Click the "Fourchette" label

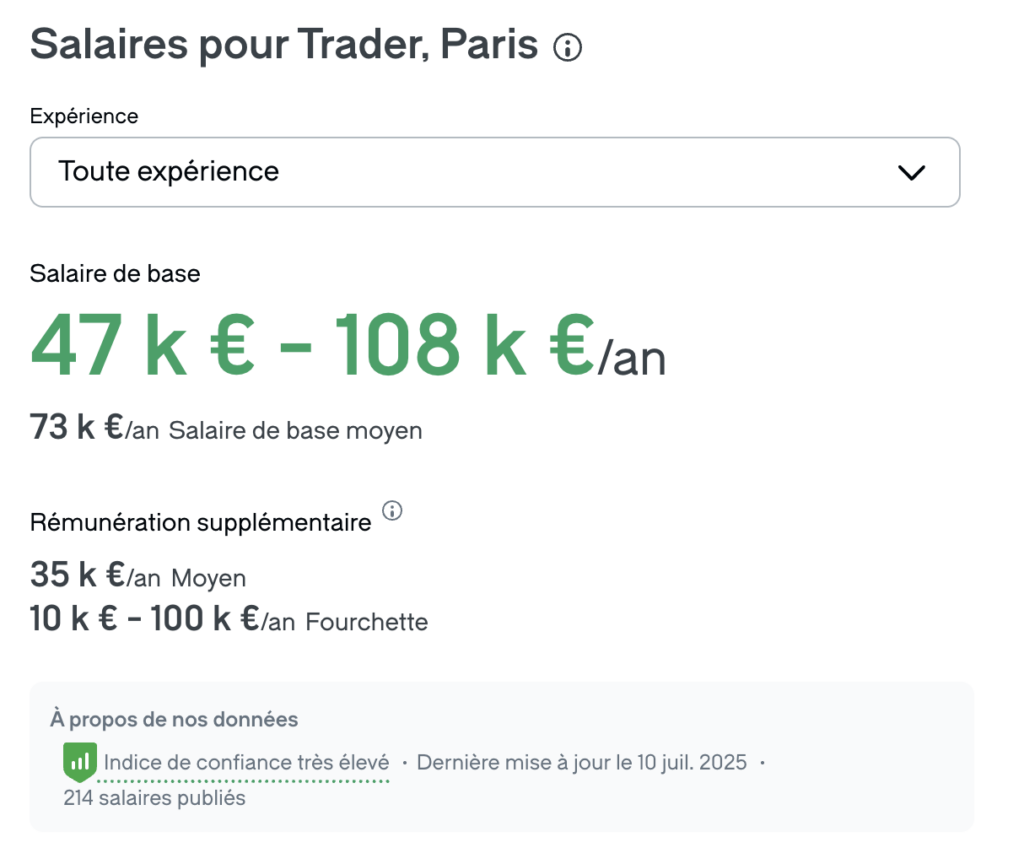367,622
